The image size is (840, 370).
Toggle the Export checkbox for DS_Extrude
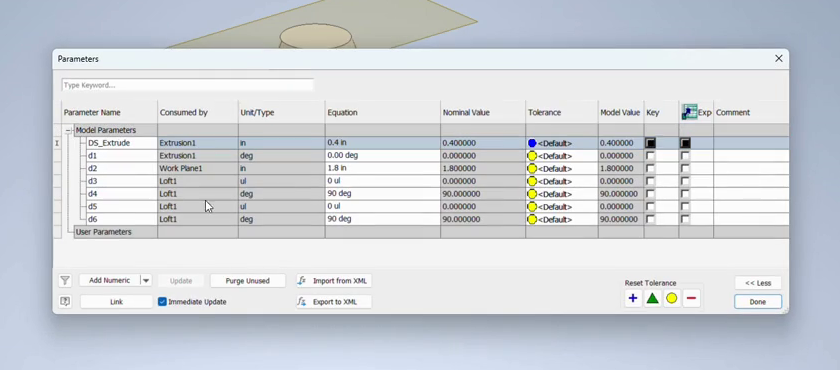(x=685, y=143)
